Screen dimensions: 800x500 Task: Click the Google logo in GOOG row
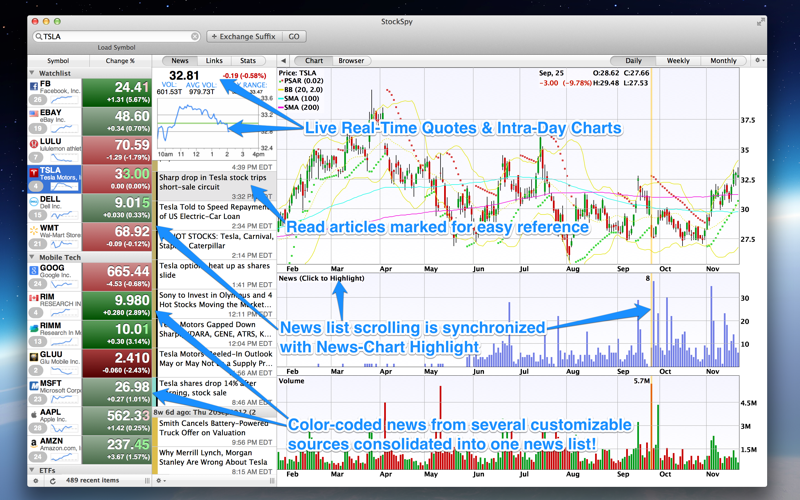pos(34,270)
